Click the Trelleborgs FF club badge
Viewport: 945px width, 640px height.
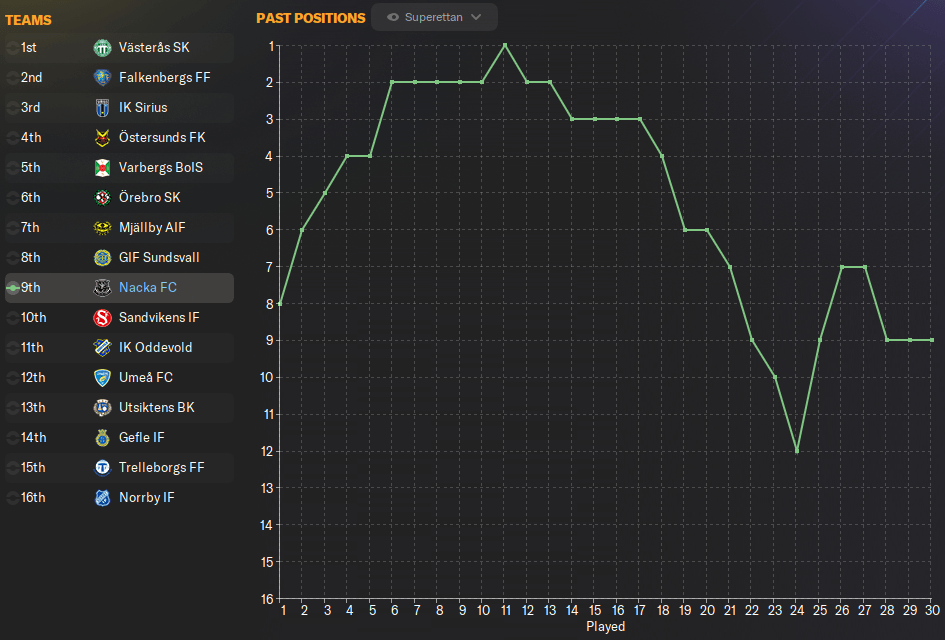(x=102, y=467)
